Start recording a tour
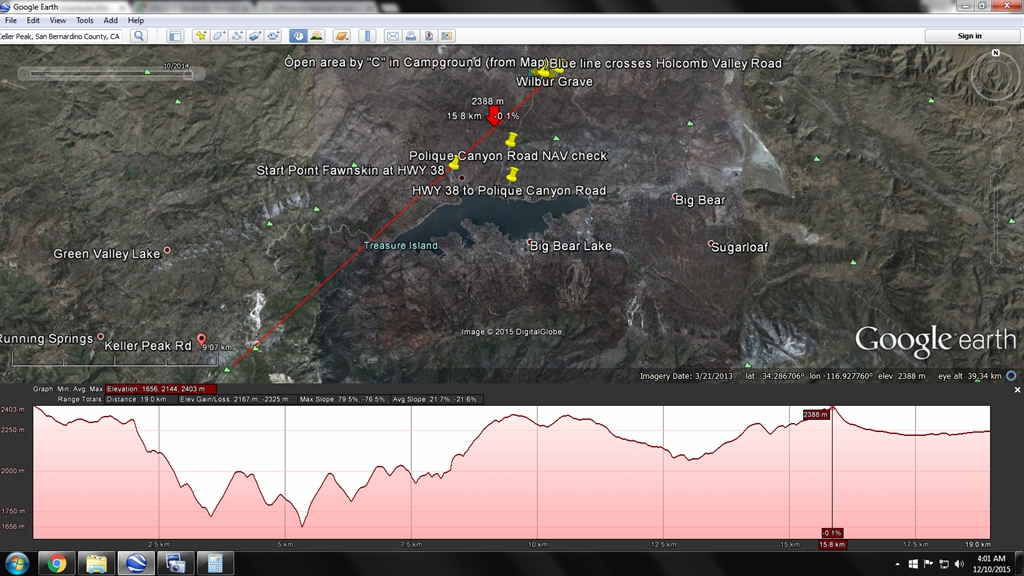The width and height of the screenshot is (1024, 576). (273, 36)
